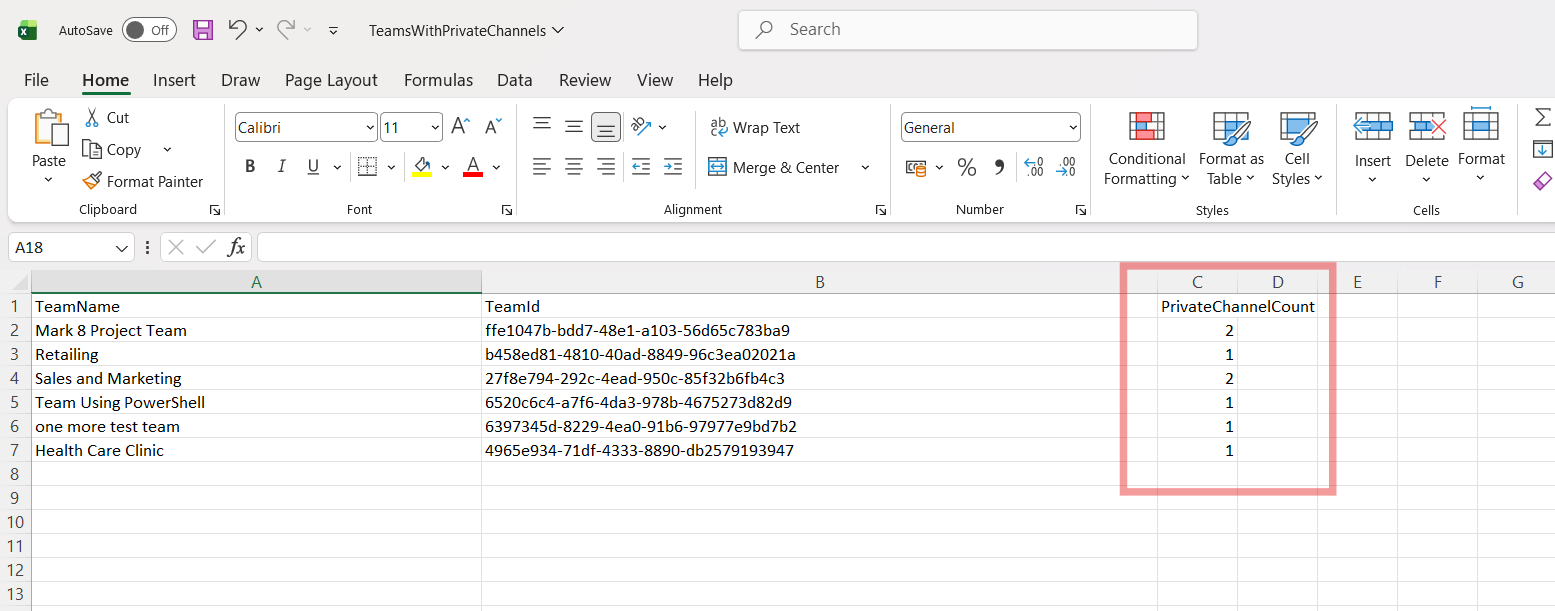
Task: Click the Wrap Text button
Action: [x=755, y=128]
